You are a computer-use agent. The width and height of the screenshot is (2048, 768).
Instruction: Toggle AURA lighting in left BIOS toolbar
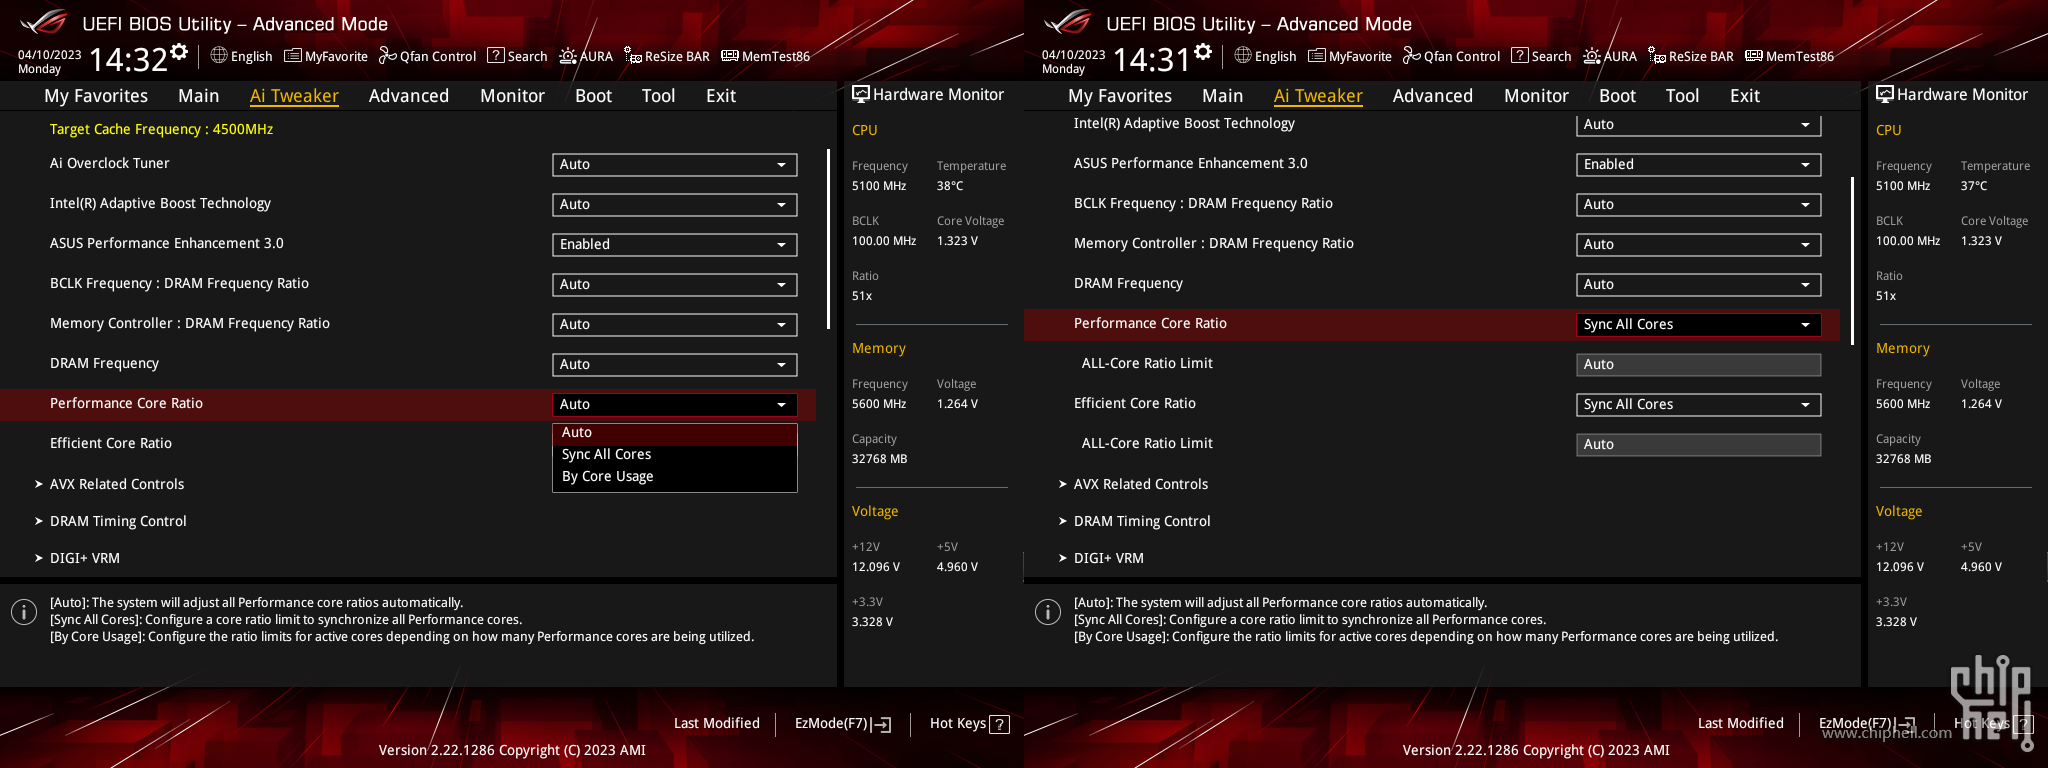tap(586, 56)
